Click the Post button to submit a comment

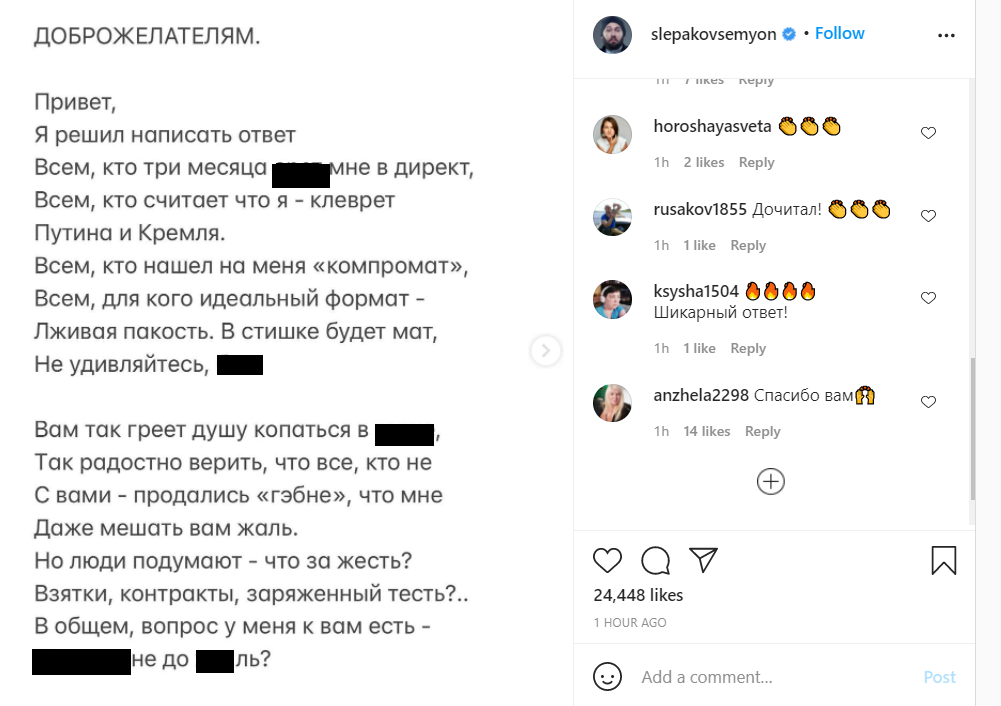(x=939, y=677)
